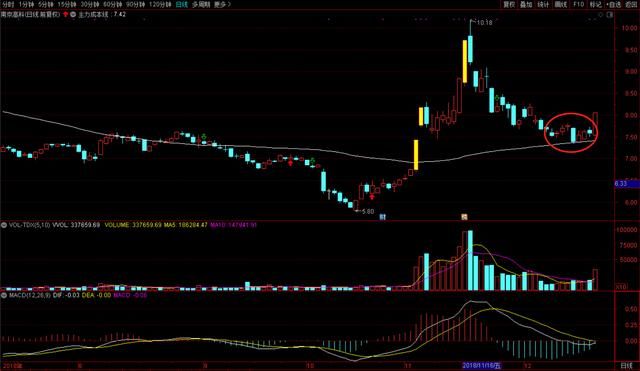
Task: Click the MACD indicator round icon
Action: pyautogui.click(x=4, y=295)
